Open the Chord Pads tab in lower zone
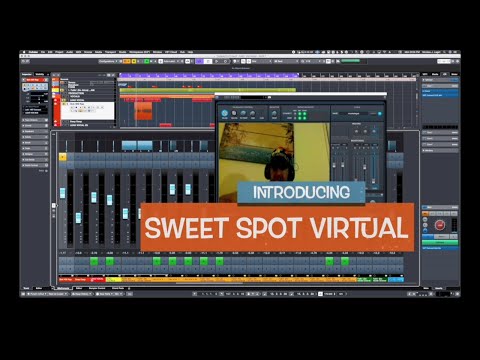480x360 pixels. tap(118, 288)
